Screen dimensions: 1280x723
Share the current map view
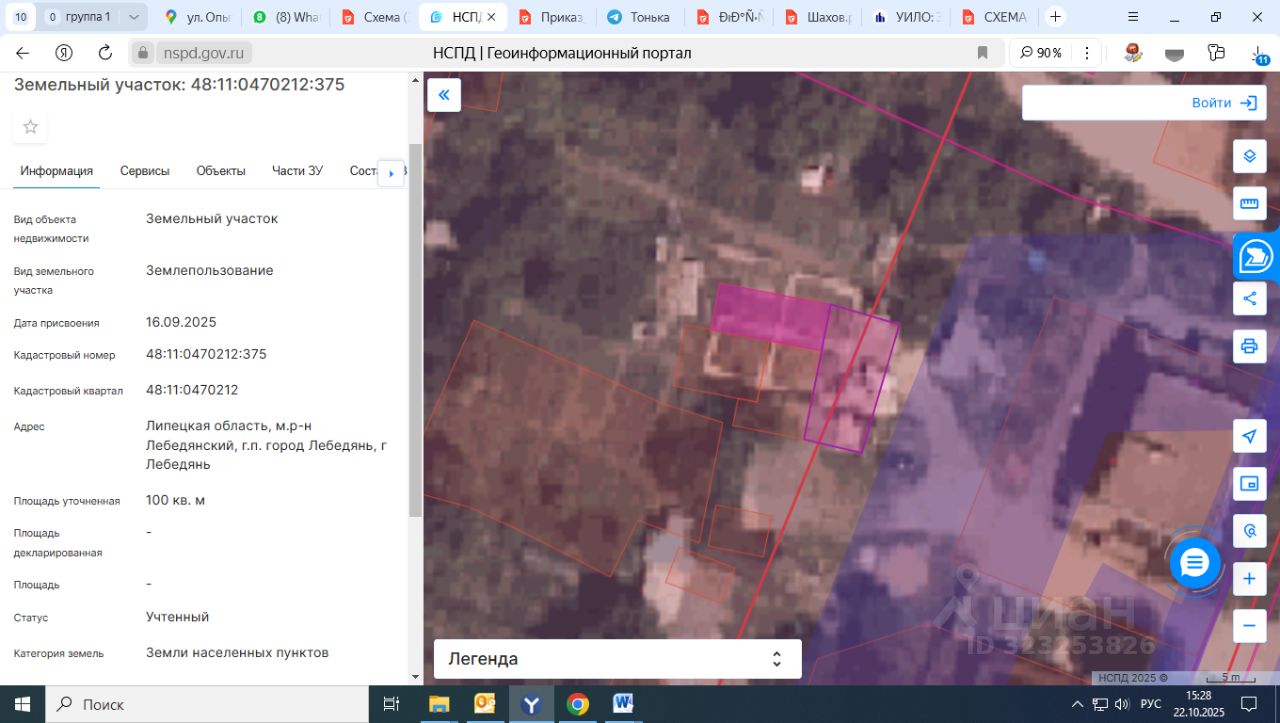point(1249,298)
